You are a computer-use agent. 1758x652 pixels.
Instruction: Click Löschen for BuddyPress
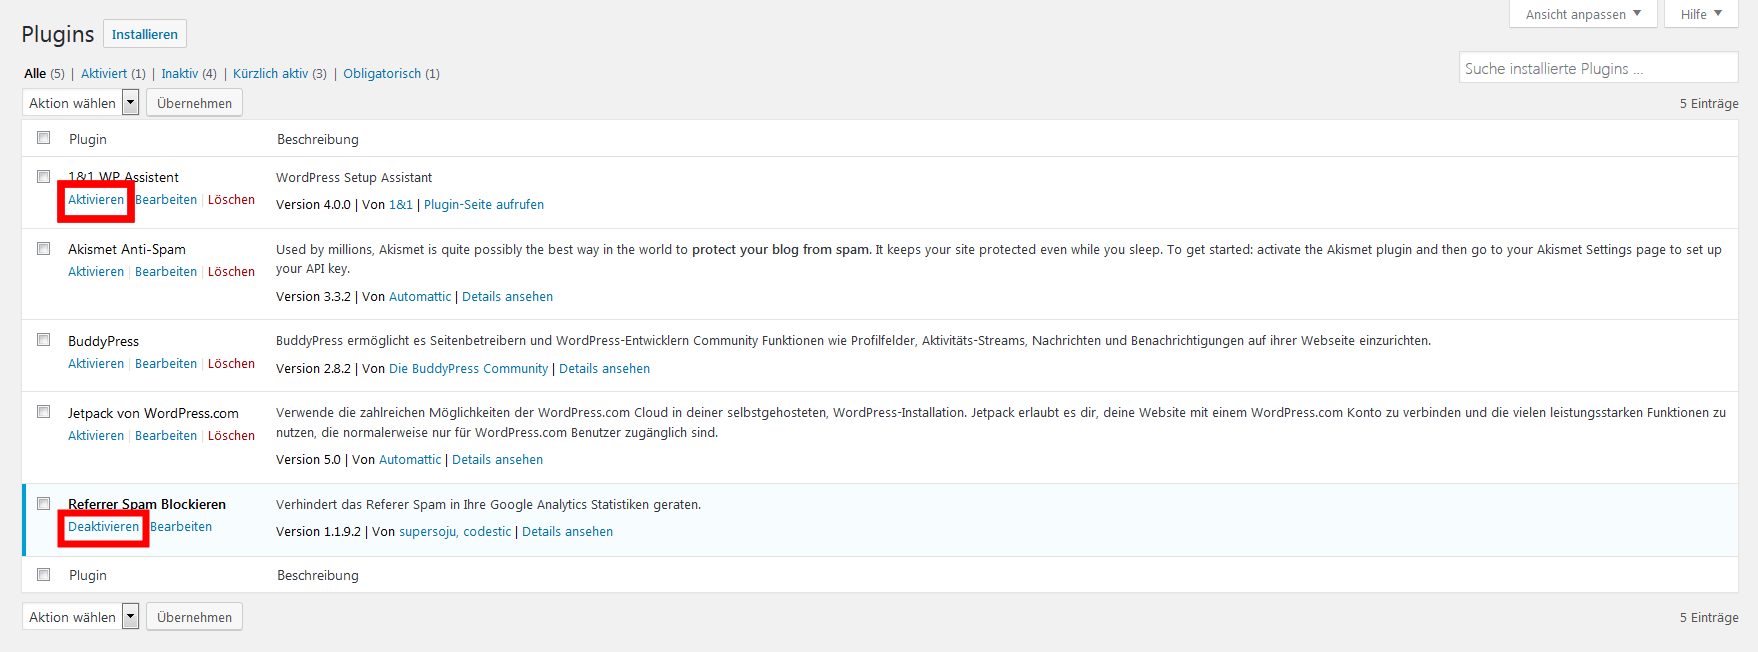231,364
